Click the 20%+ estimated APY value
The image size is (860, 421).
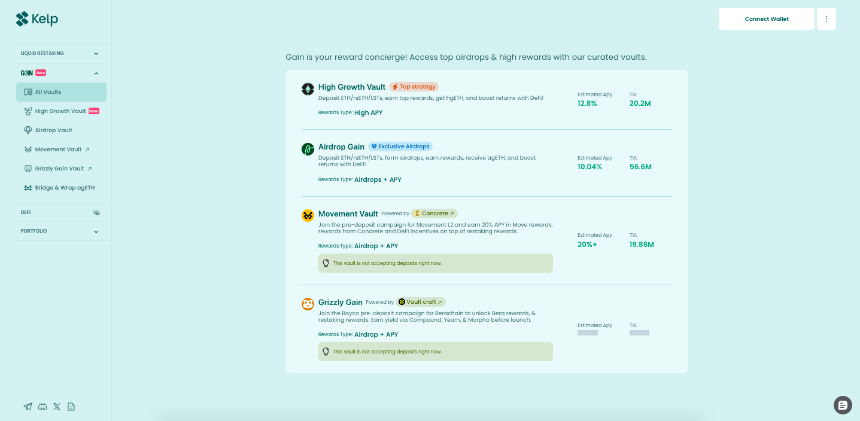point(587,244)
